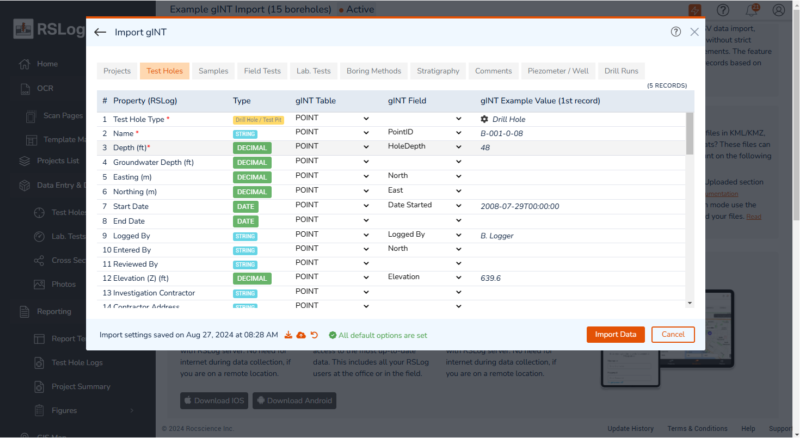
Task: Open the top bar help icon
Action: (x=722, y=10)
